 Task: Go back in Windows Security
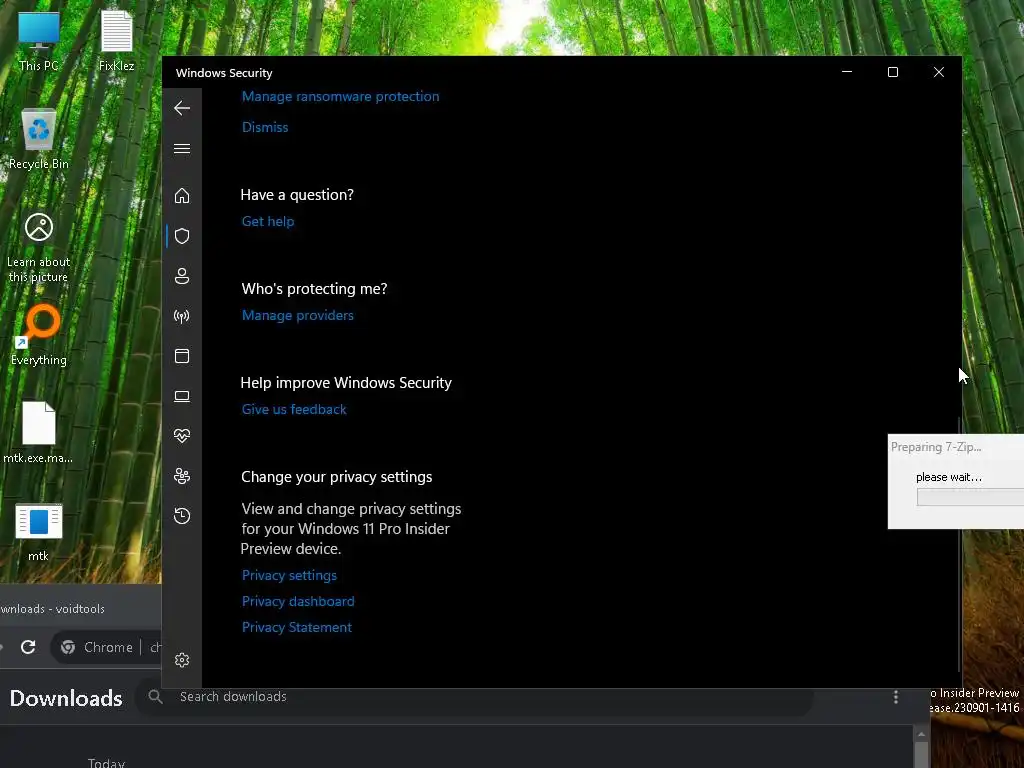(182, 108)
